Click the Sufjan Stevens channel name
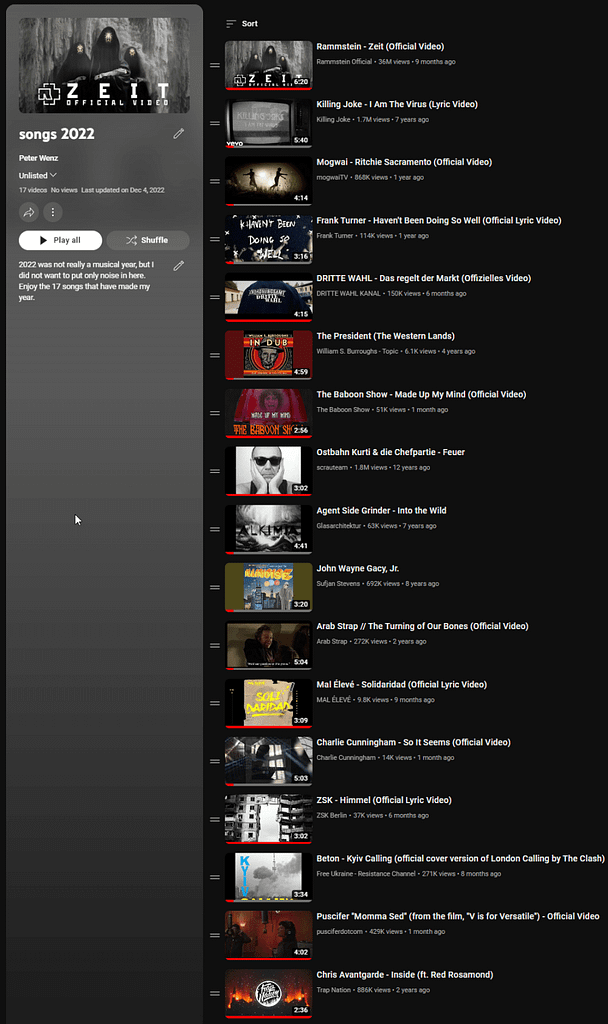Viewport: 608px width, 1024px height. pyautogui.click(x=338, y=584)
